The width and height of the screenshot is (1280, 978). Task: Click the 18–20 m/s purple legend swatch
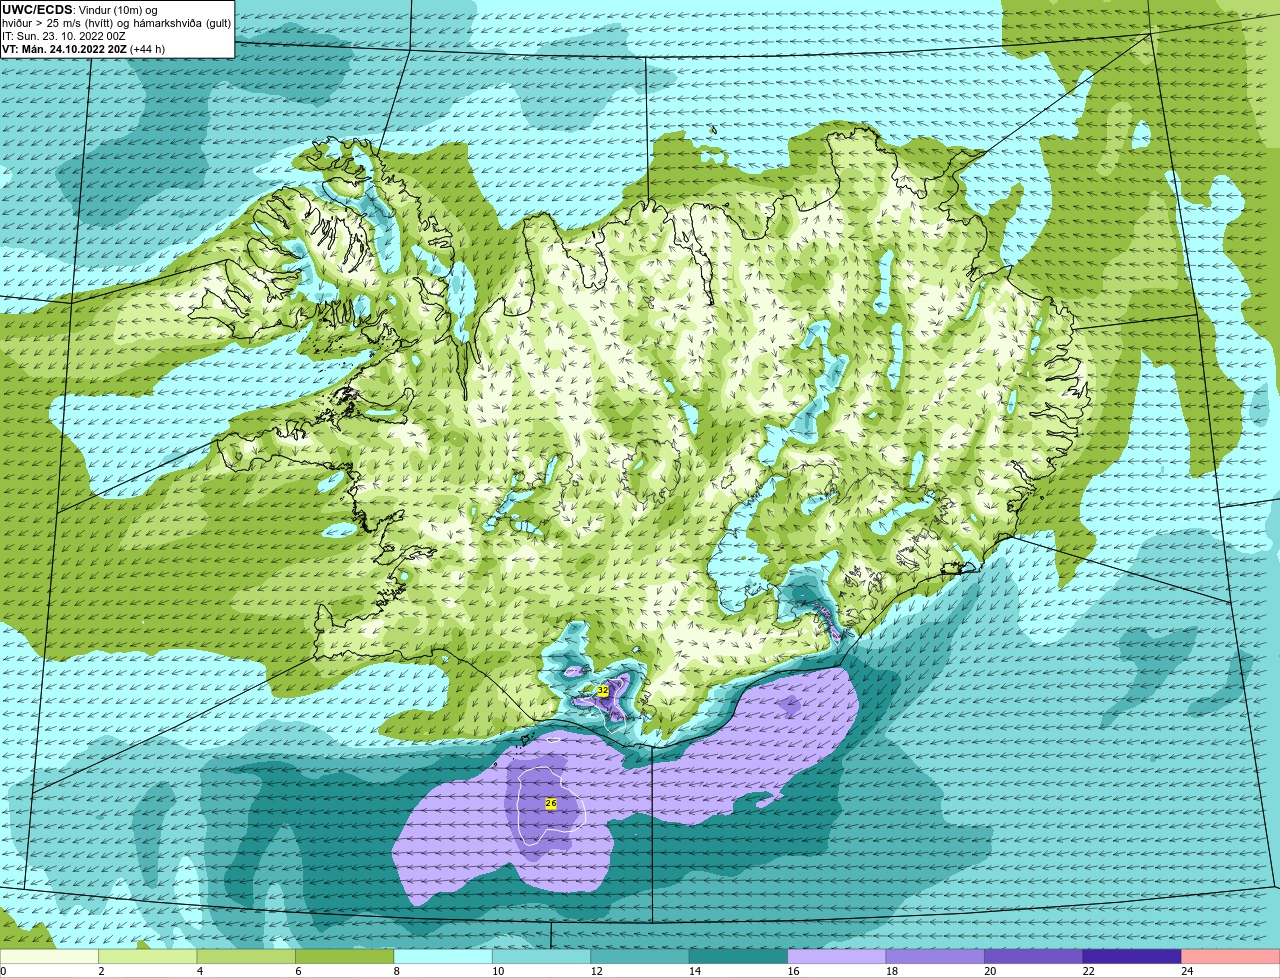(936, 956)
